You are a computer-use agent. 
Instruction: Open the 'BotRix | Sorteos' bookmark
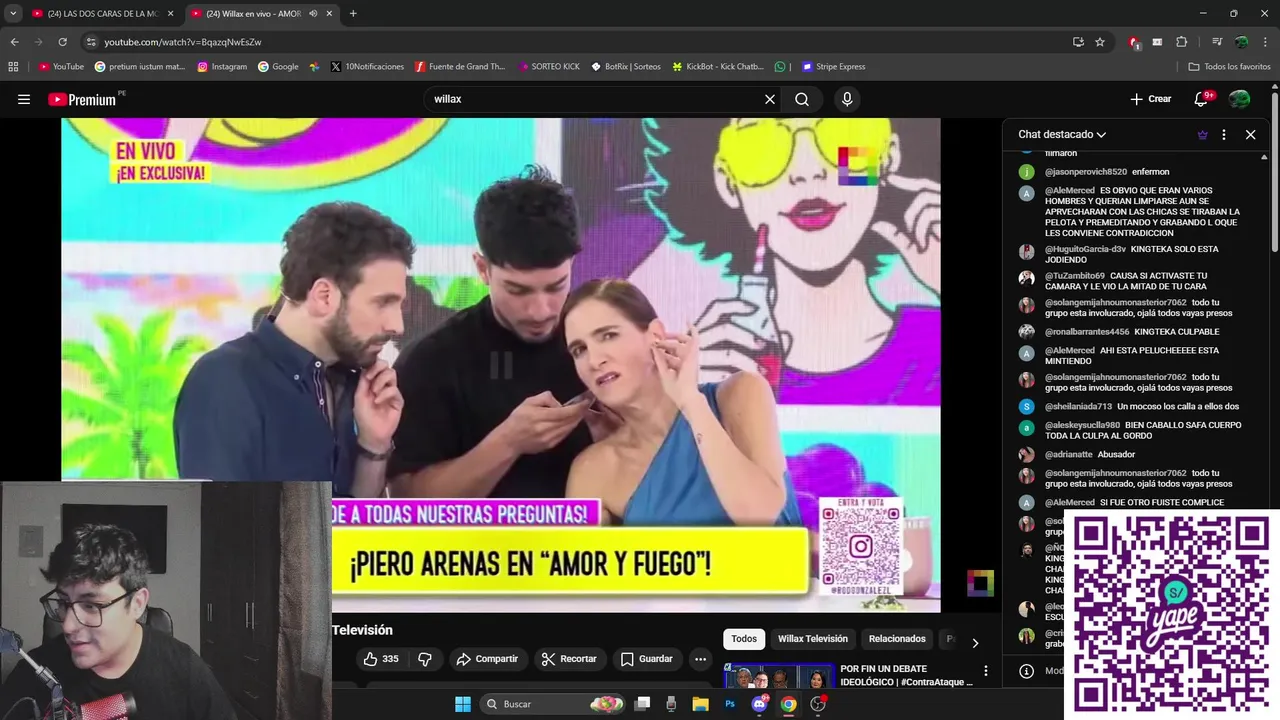[x=626, y=67]
